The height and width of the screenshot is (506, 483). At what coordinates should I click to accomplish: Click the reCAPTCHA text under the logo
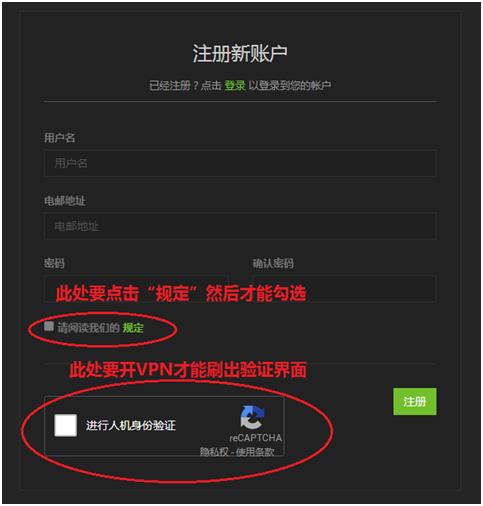[x=256, y=438]
